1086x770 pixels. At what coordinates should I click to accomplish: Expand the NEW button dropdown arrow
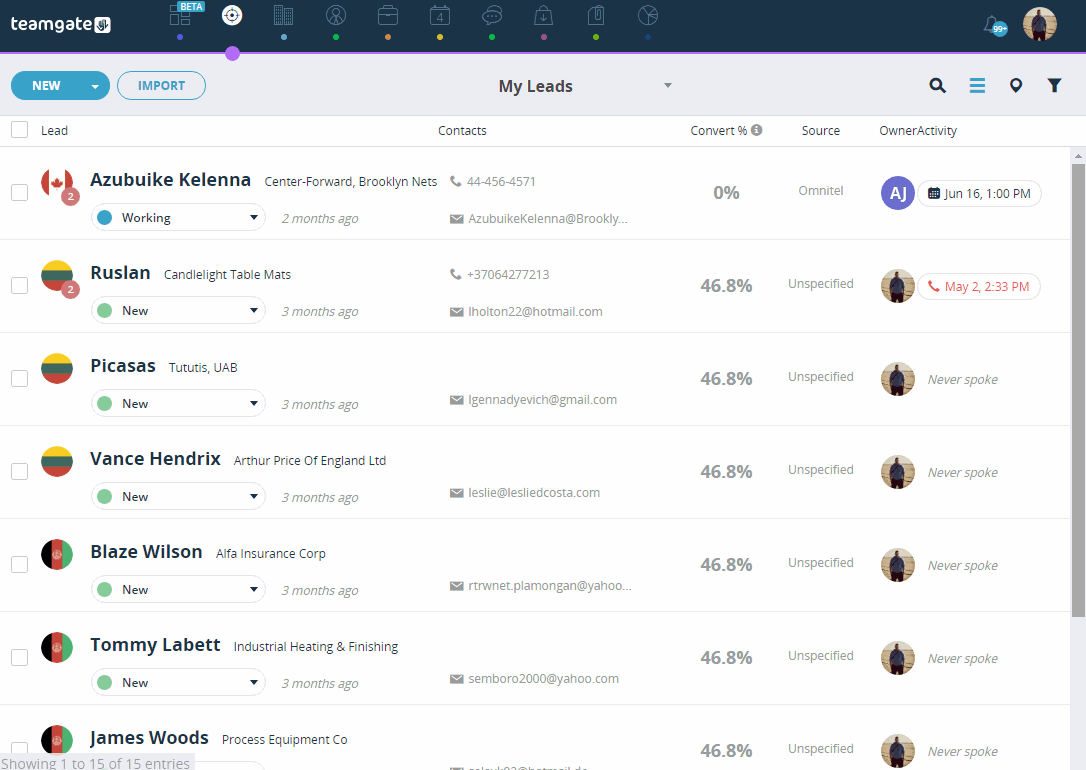[x=95, y=86]
